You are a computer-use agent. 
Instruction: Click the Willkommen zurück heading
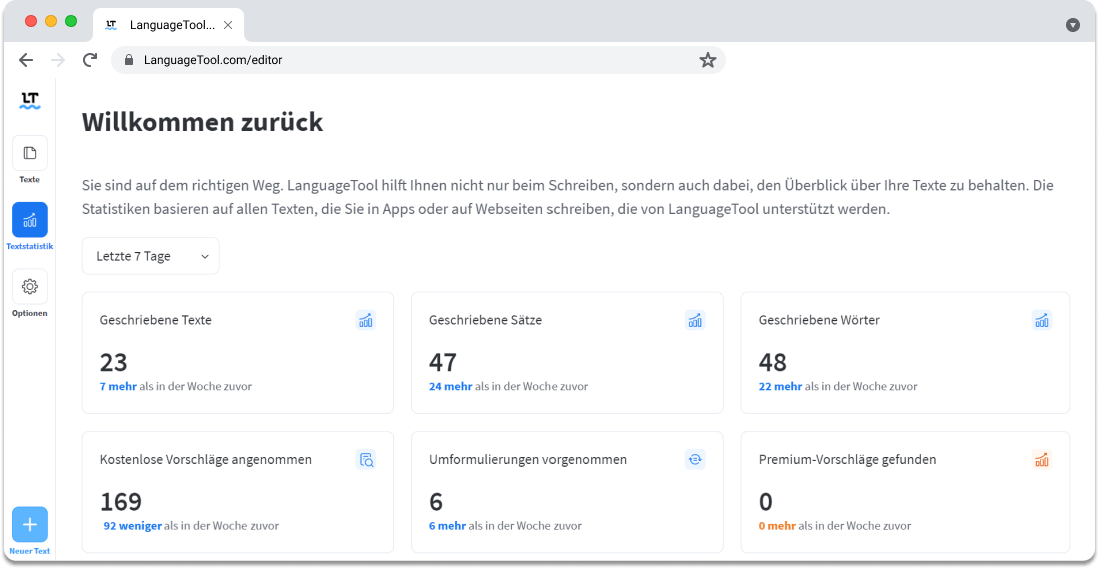(203, 122)
